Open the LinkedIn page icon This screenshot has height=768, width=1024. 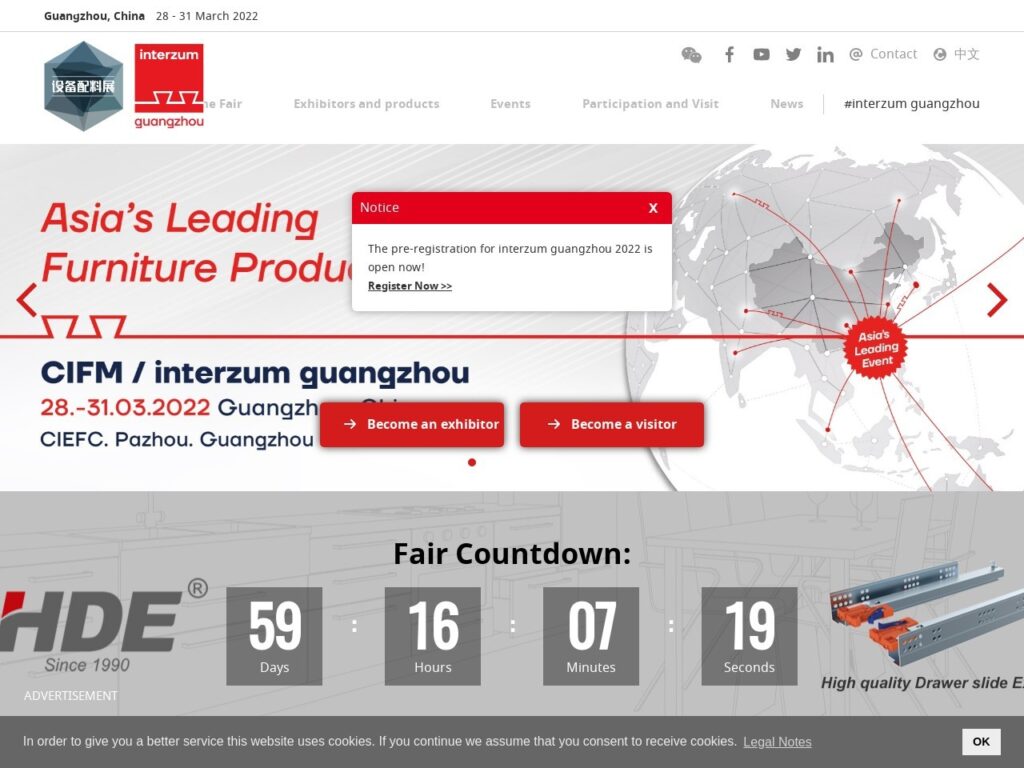(825, 55)
